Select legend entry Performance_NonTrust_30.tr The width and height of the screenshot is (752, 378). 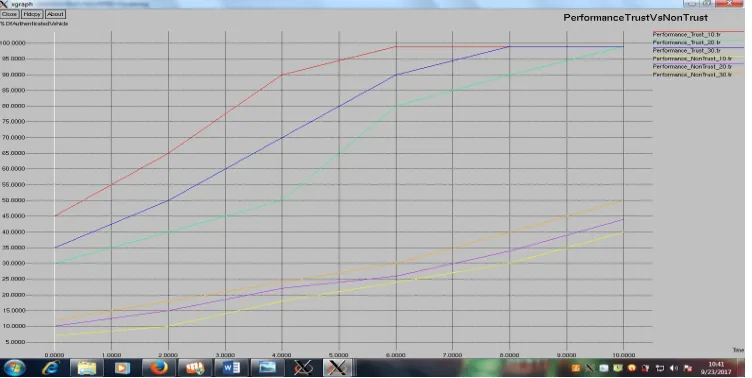tap(692, 75)
